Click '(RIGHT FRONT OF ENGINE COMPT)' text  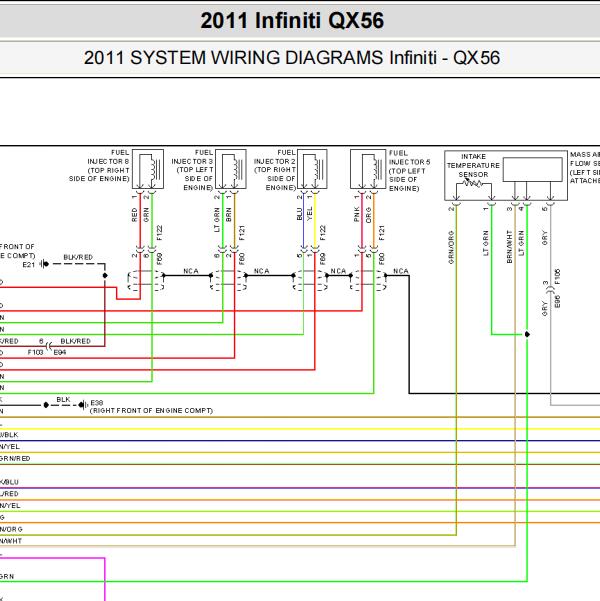click(151, 411)
